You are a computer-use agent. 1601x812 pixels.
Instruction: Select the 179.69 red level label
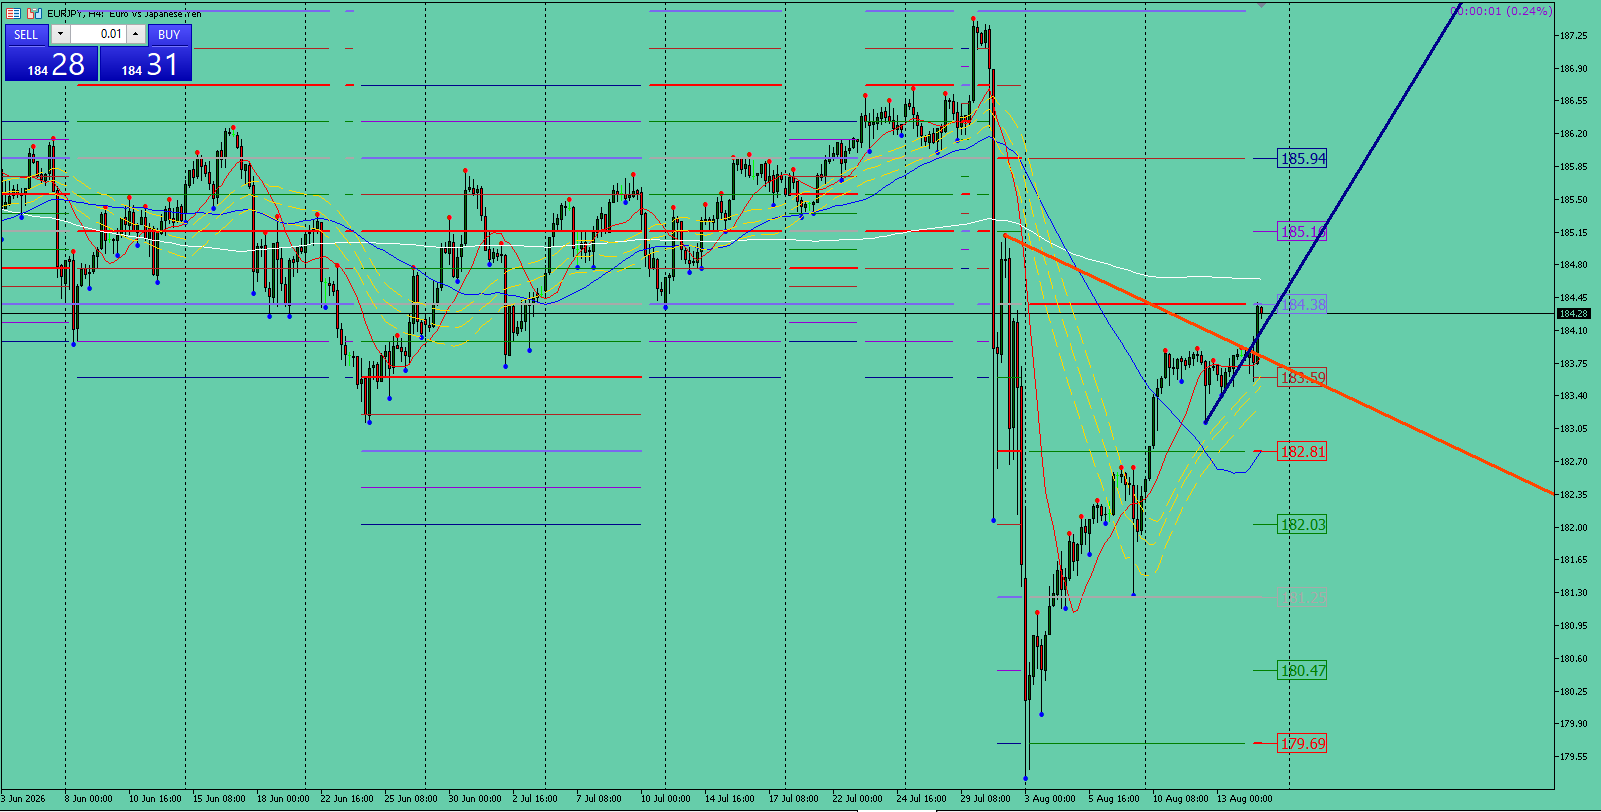(1303, 744)
